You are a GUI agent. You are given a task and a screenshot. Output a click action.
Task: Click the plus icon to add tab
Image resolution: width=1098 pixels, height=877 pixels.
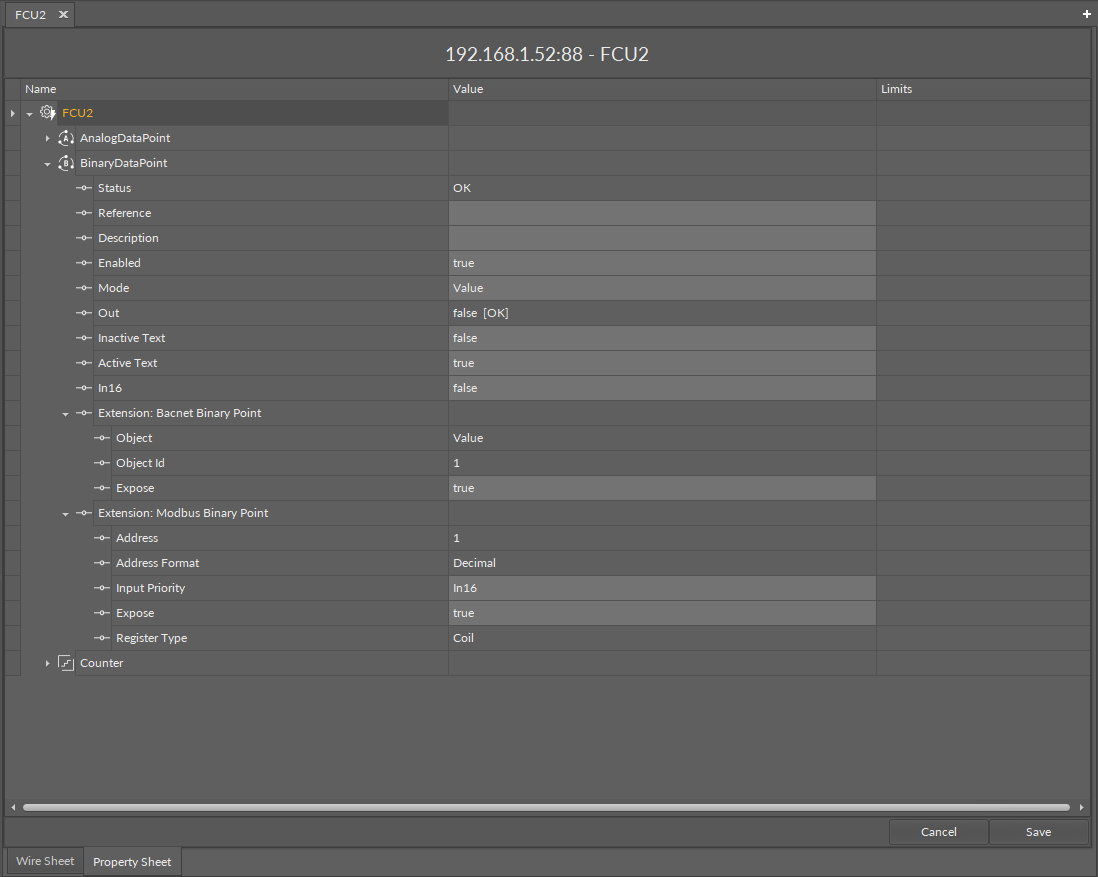(x=1087, y=14)
